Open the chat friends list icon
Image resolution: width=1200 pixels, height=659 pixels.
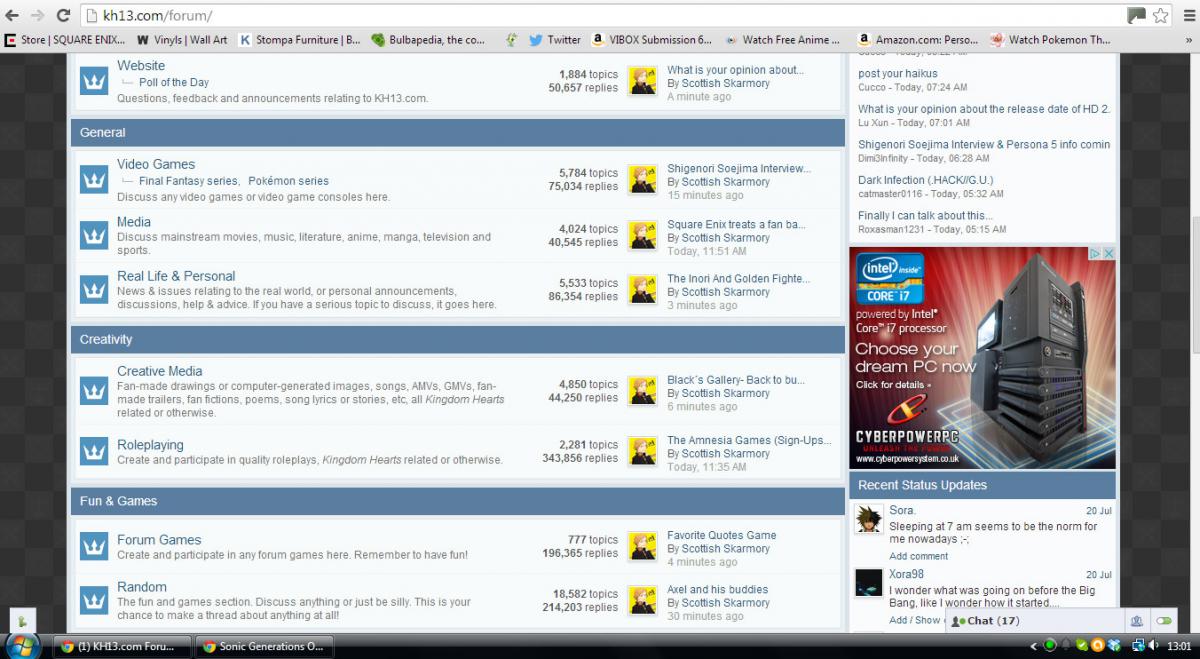pos(1137,621)
